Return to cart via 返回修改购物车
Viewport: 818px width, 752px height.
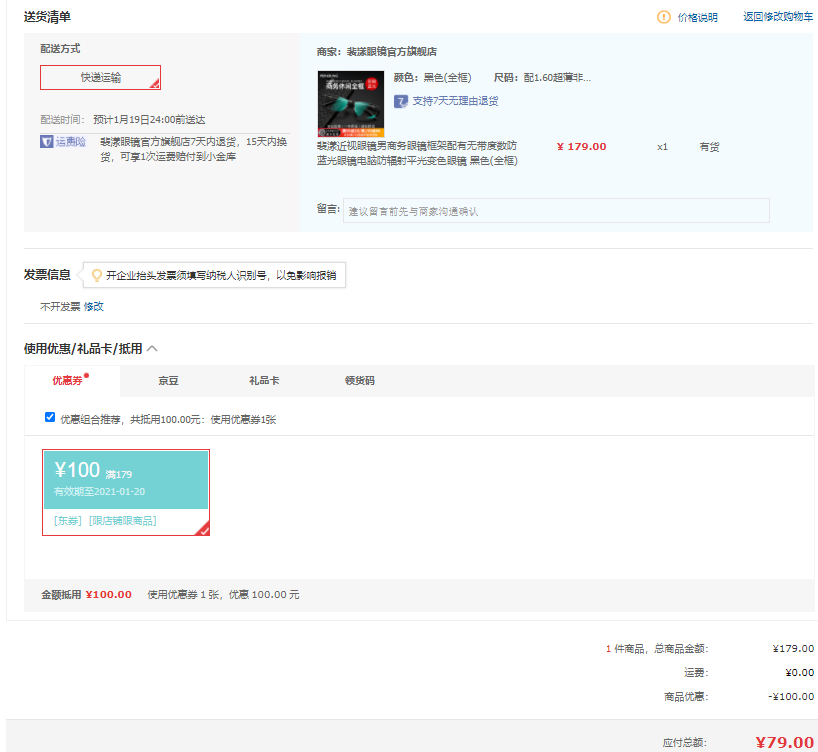tap(778, 17)
